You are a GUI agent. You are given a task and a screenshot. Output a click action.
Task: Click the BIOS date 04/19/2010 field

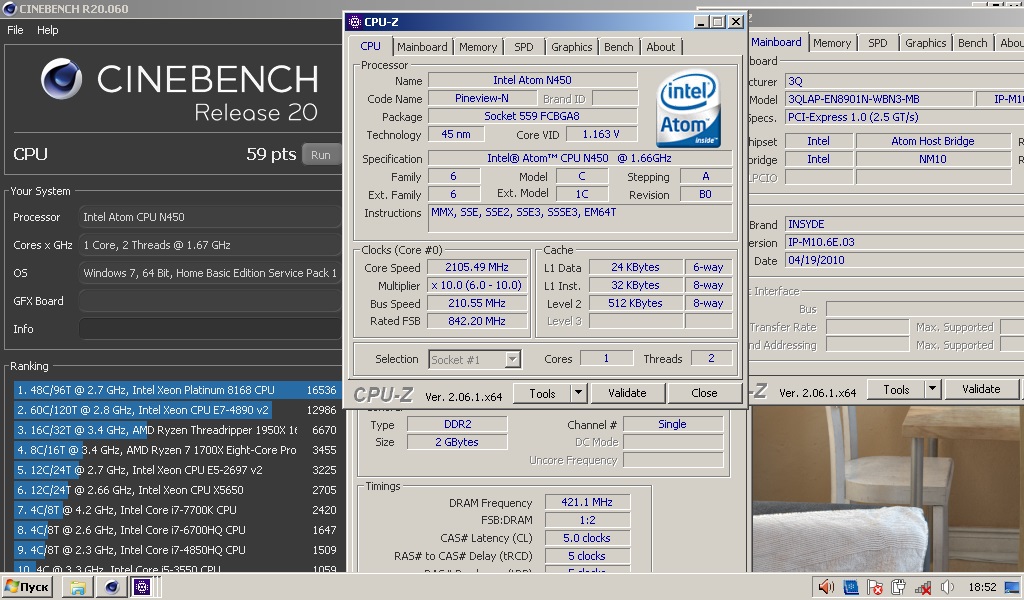point(904,260)
